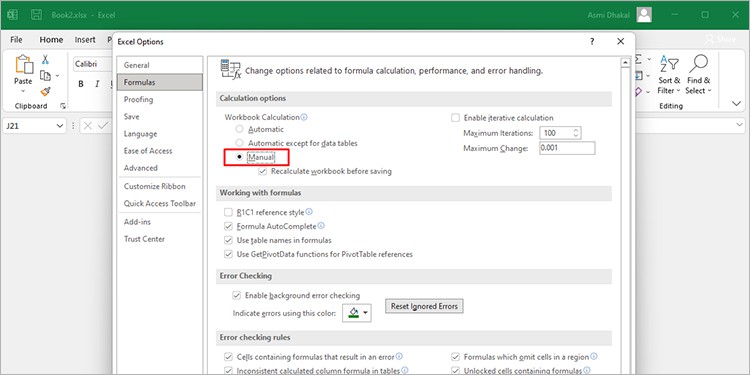The width and height of the screenshot is (750, 375).
Task: Open Sort & Filter in Editing group
Action: [669, 75]
